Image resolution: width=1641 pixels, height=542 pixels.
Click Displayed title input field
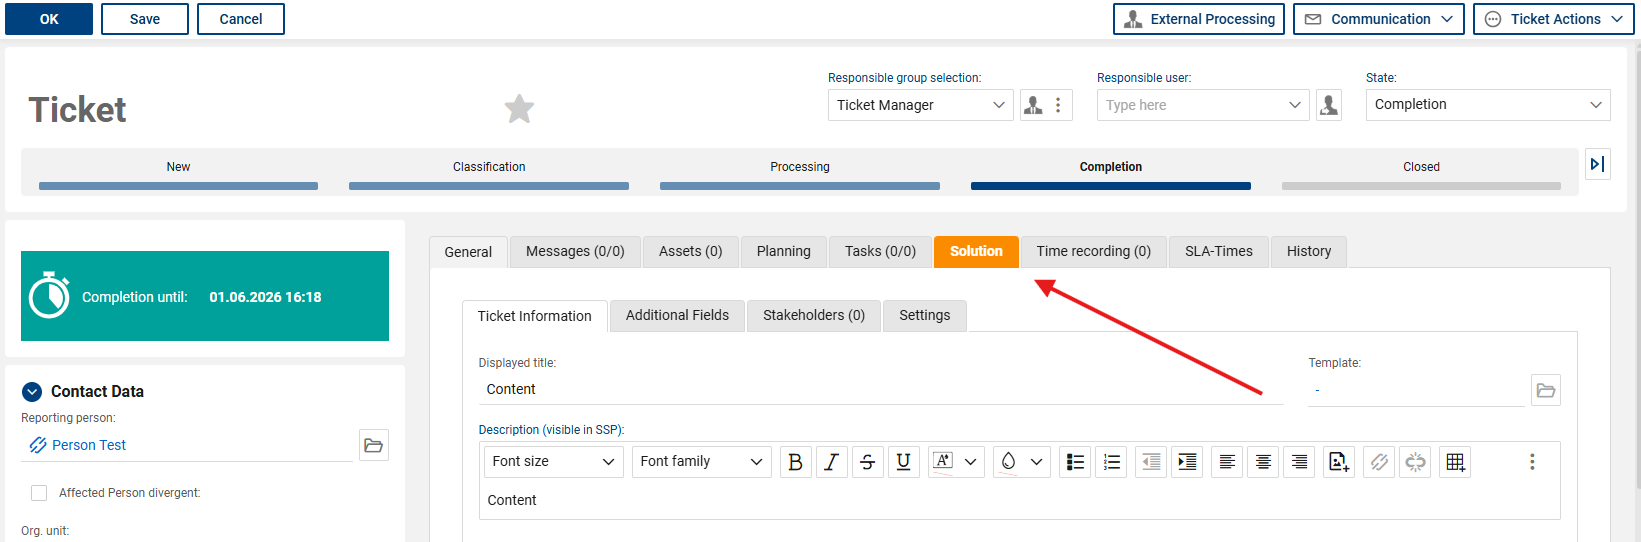pos(881,389)
